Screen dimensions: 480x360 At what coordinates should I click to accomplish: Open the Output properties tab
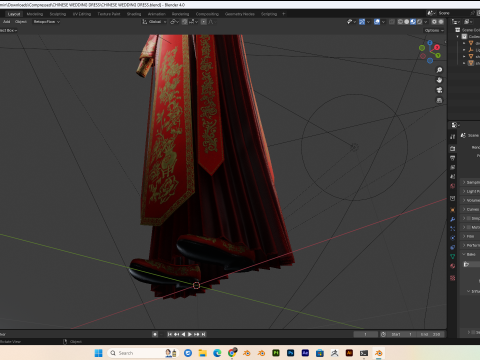point(452,158)
